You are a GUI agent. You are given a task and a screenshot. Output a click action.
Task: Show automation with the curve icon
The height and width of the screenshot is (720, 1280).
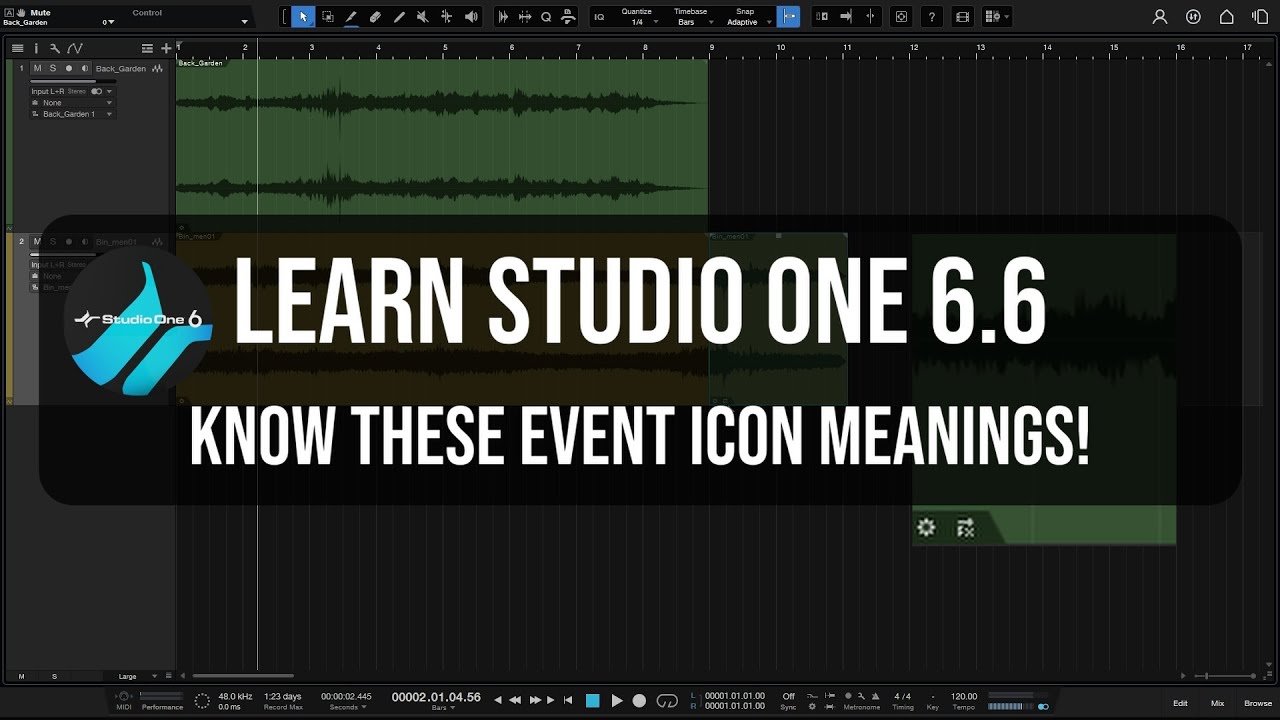point(75,48)
